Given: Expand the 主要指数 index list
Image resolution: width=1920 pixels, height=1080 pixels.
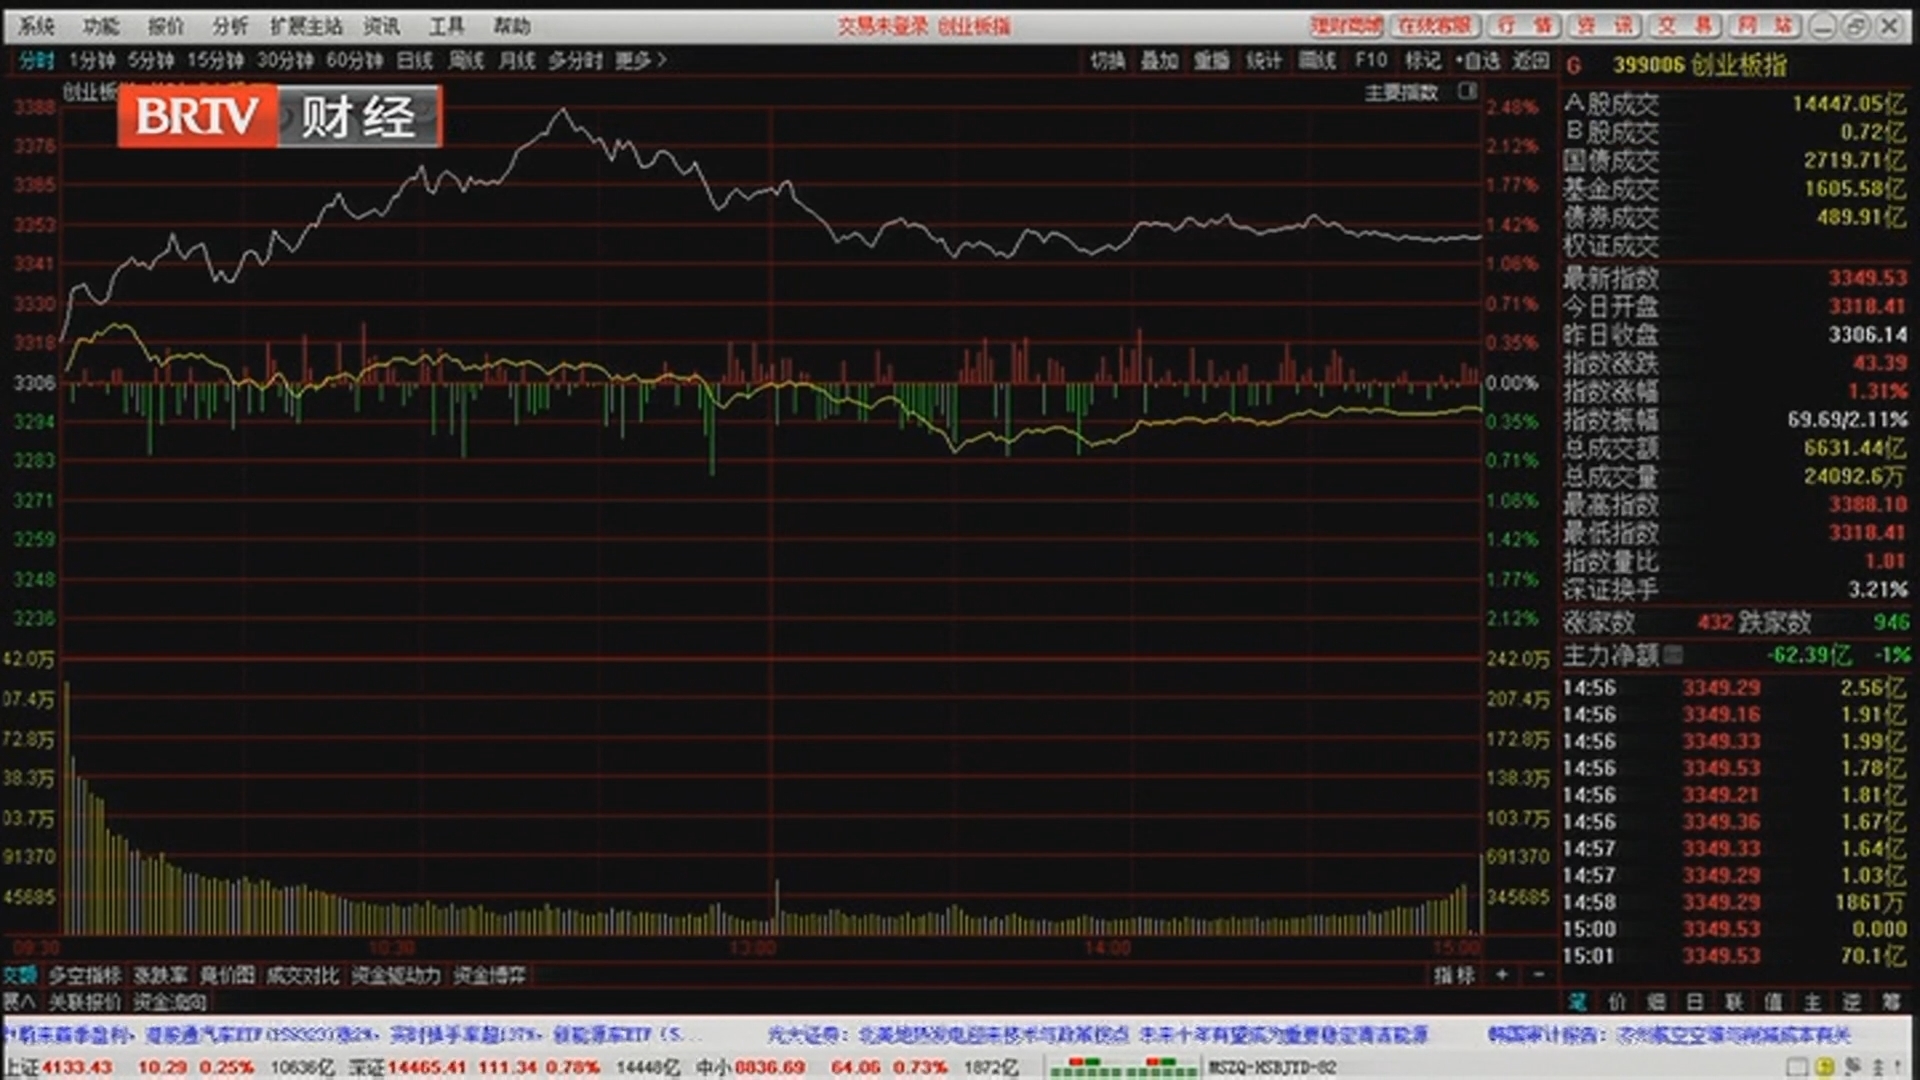Looking at the screenshot, I should click(x=1401, y=93).
